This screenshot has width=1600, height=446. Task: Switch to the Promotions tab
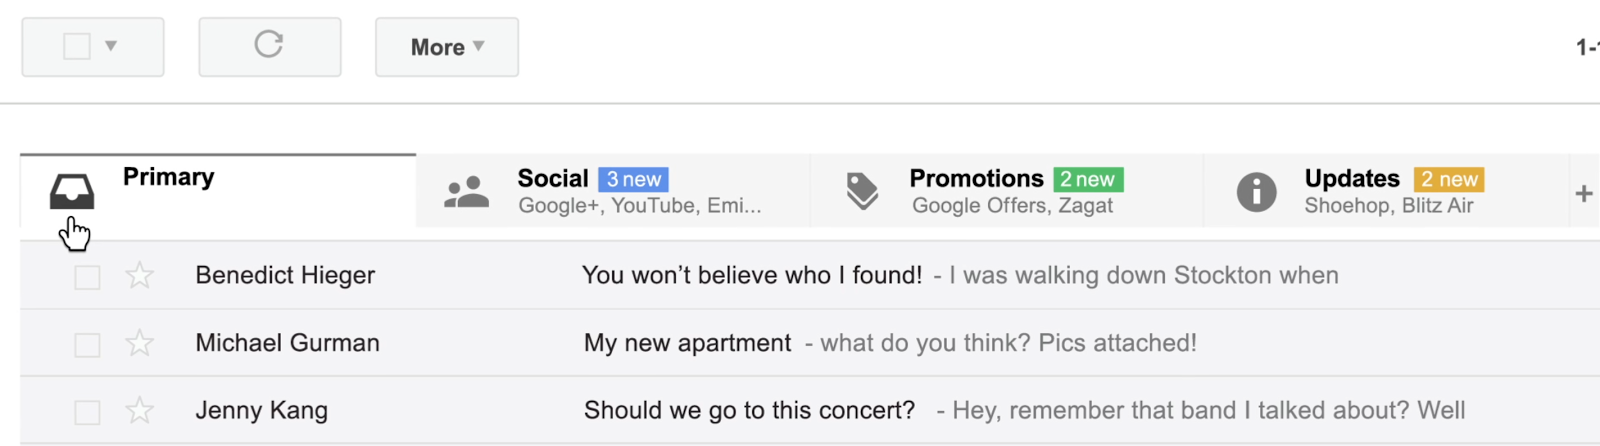point(1007,191)
